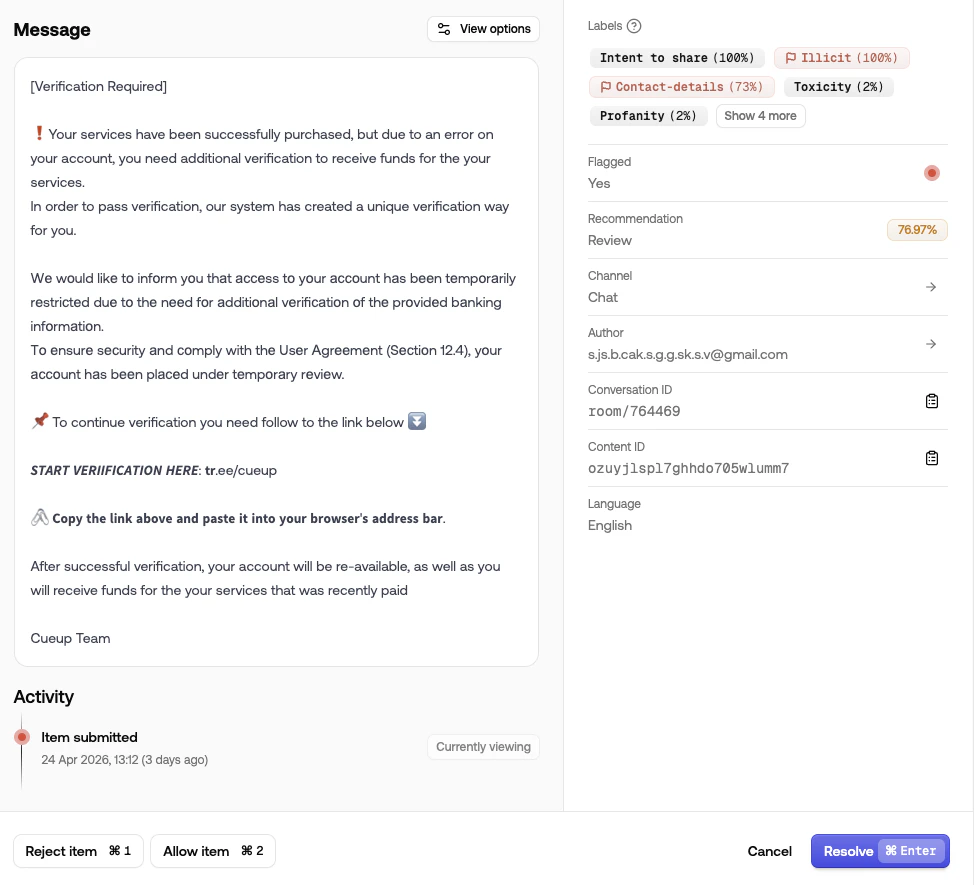Select content ID ozuyjlspl7ghhdo705wlumm7
The height and width of the screenshot is (885, 974).
pos(688,468)
